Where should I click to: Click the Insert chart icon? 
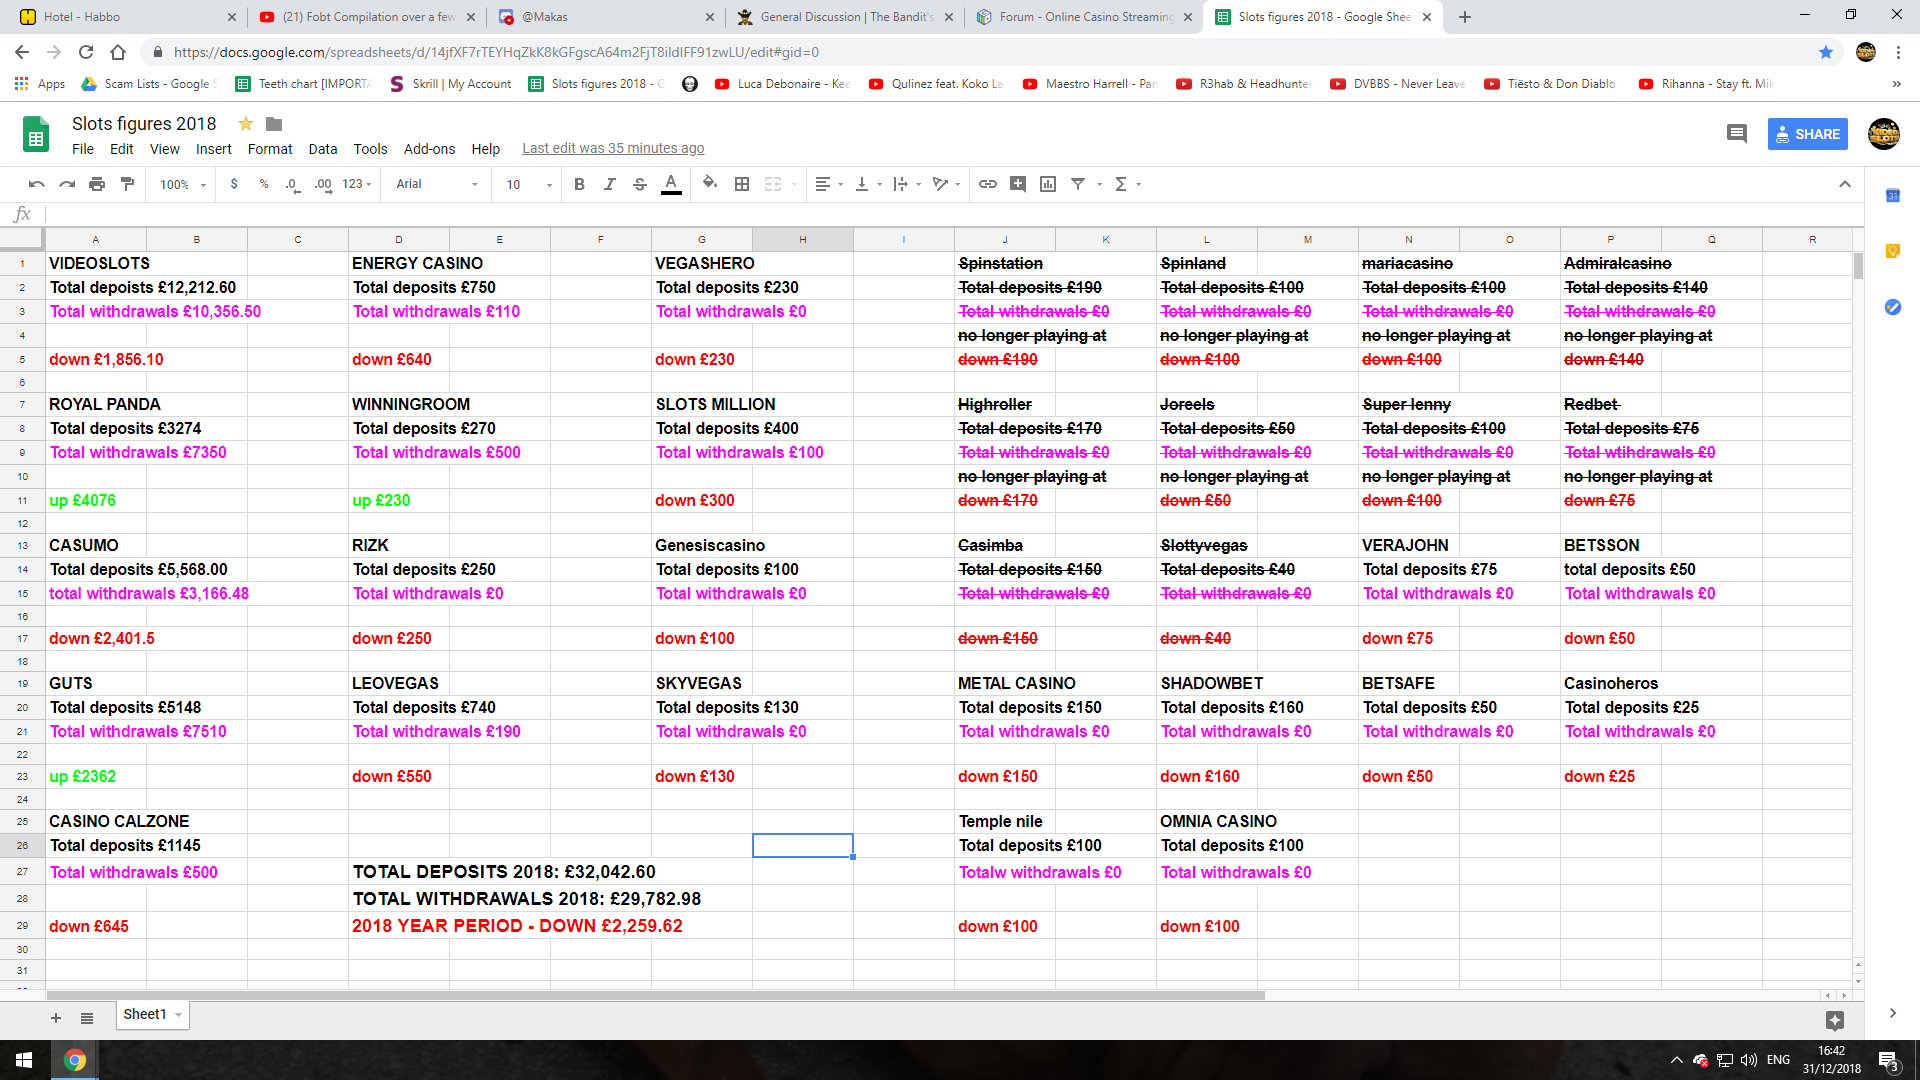(1048, 184)
